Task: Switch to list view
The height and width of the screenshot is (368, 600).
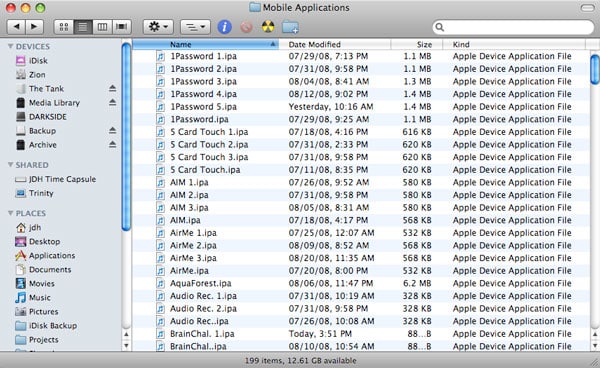Action: (83, 27)
